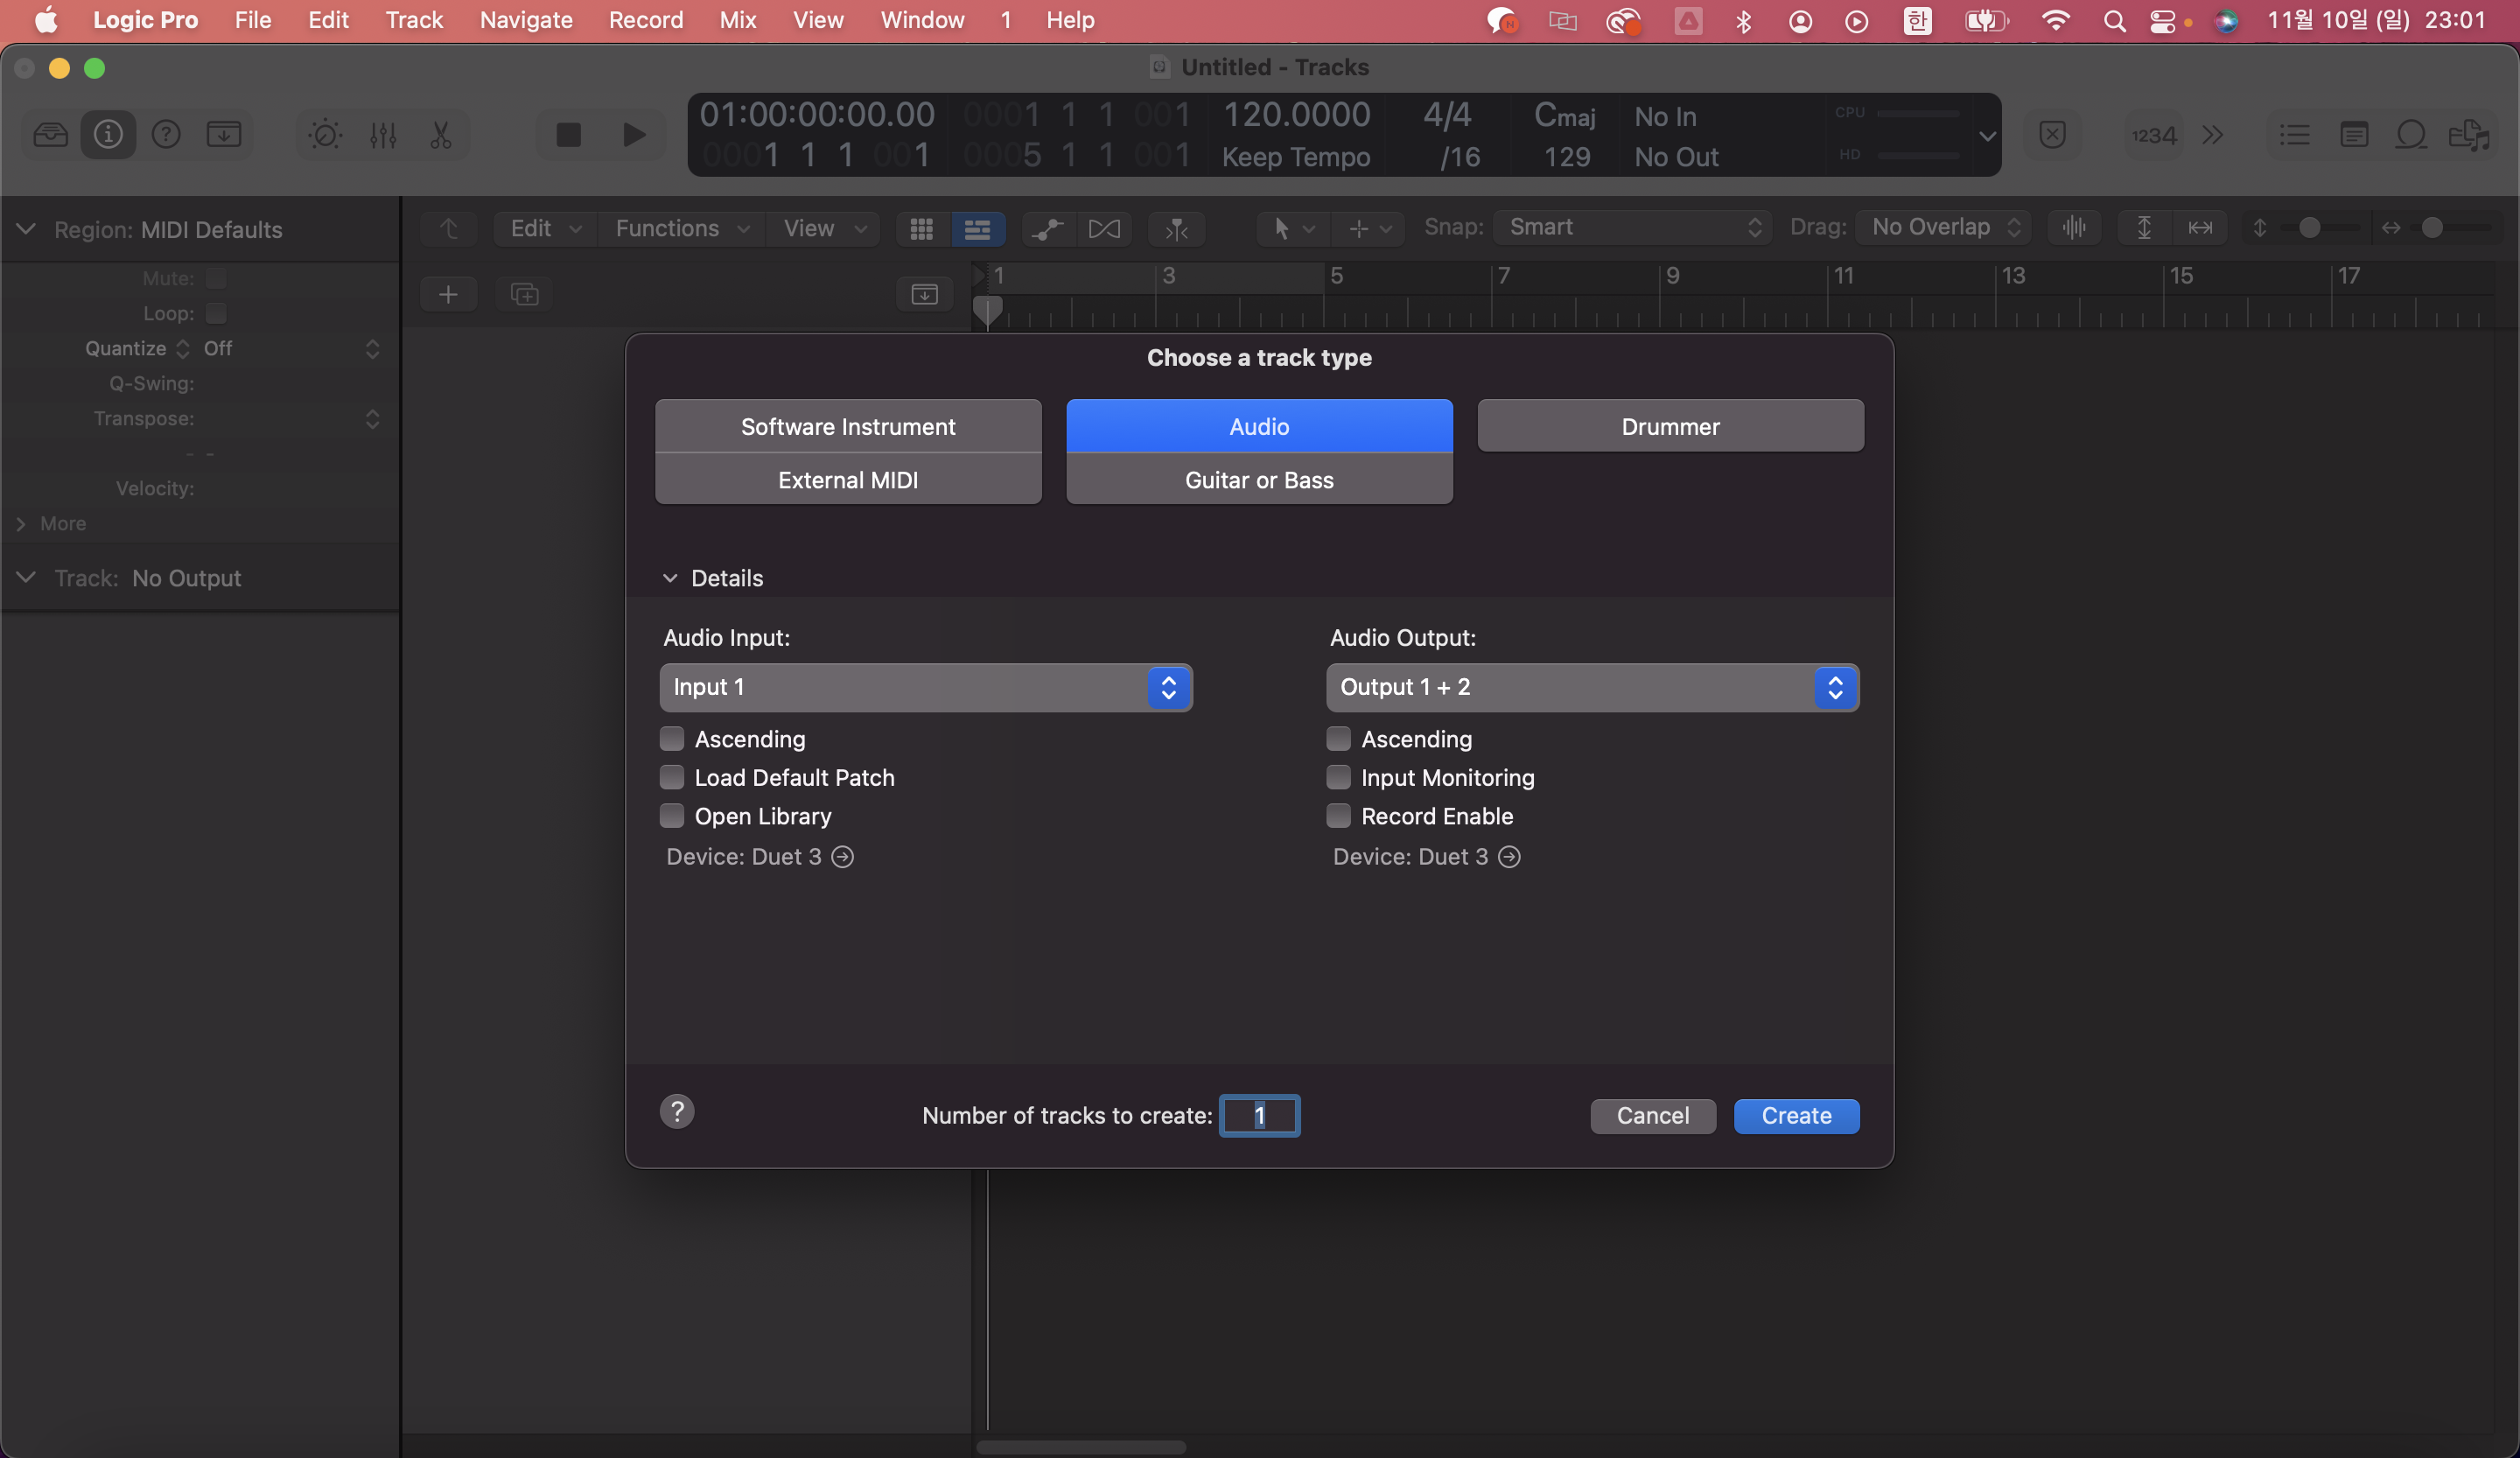
Task: Select the Software Instrument track type
Action: coord(848,426)
